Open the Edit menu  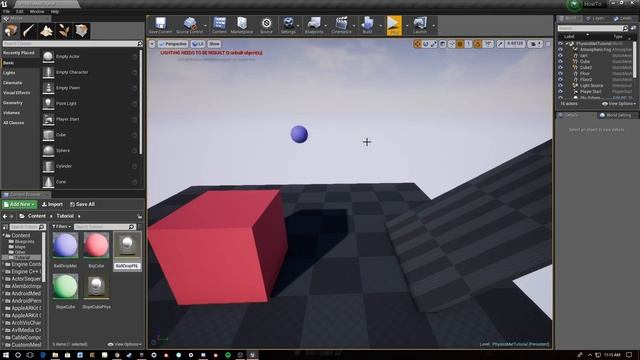coord(20,11)
